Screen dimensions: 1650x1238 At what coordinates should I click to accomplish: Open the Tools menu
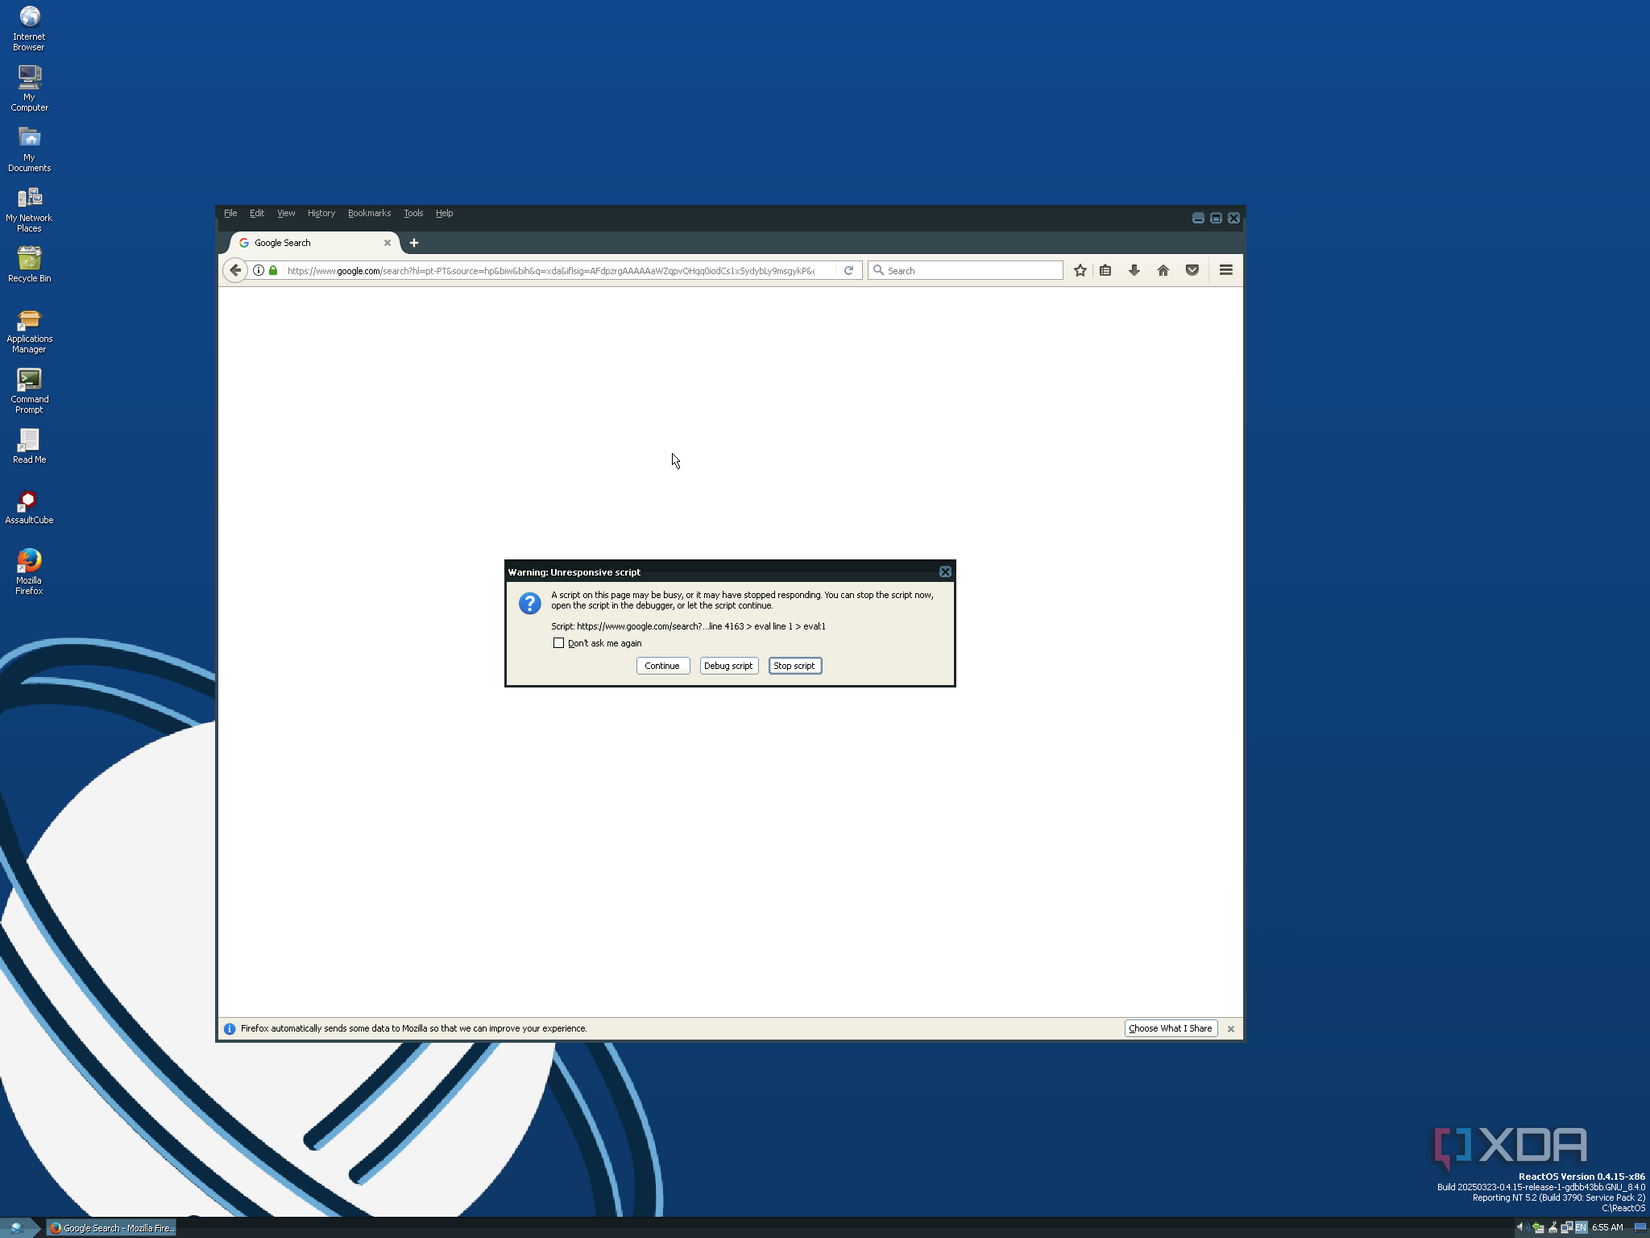(x=413, y=213)
